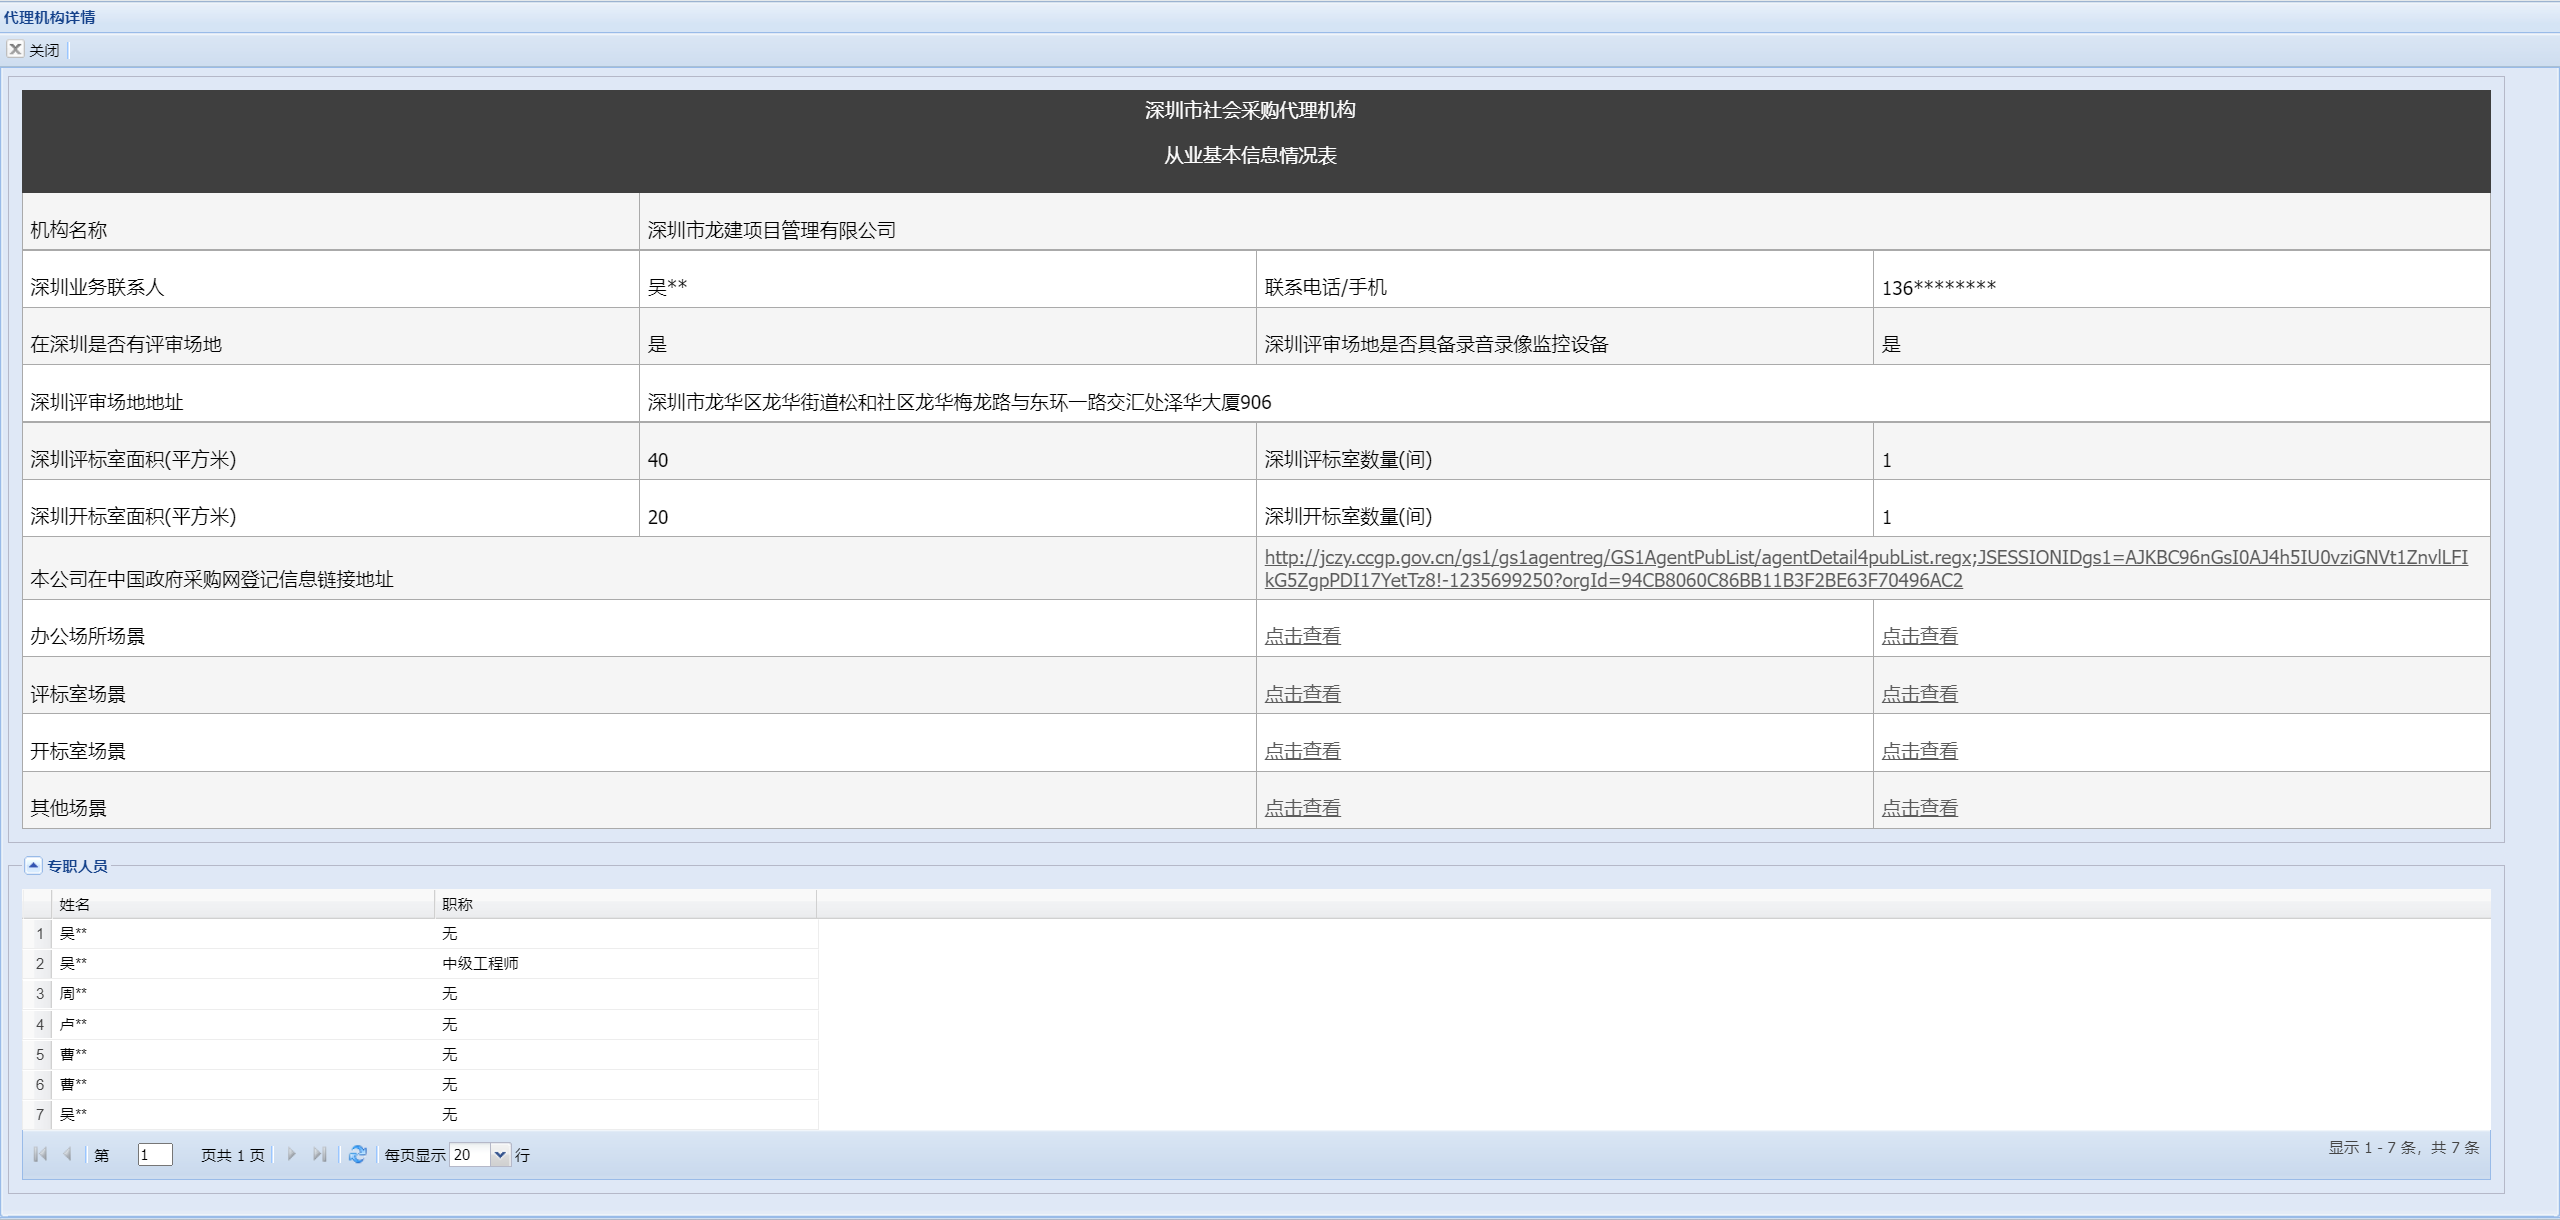This screenshot has height=1220, width=2560.
Task: Click second 点击查看 link for 其他场景
Action: point(1919,808)
